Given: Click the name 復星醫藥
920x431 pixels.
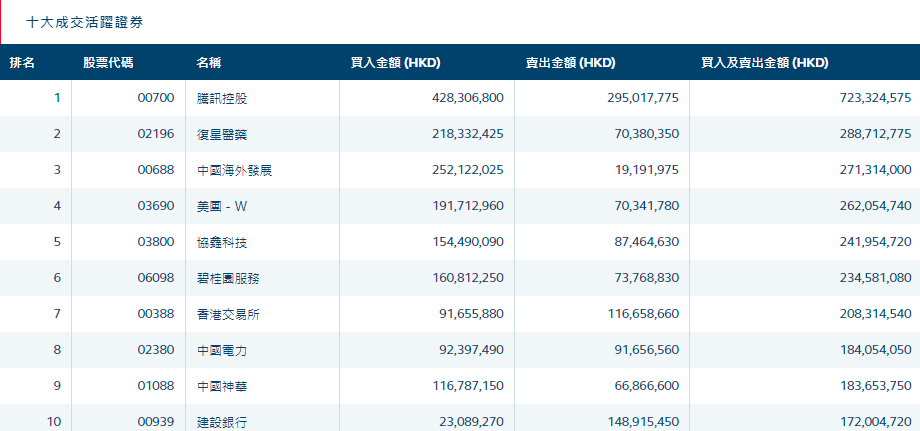Looking at the screenshot, I should (x=222, y=134).
